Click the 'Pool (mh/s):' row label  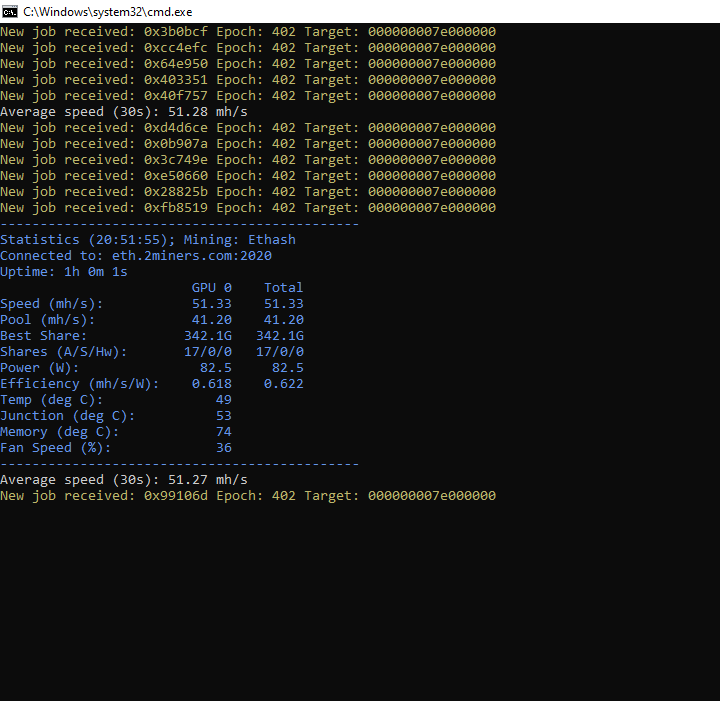[48, 320]
